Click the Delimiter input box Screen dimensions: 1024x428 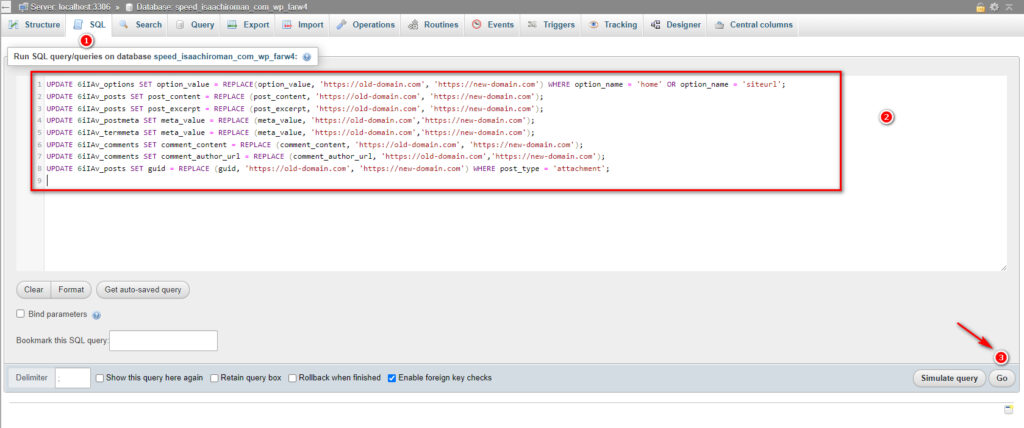73,378
